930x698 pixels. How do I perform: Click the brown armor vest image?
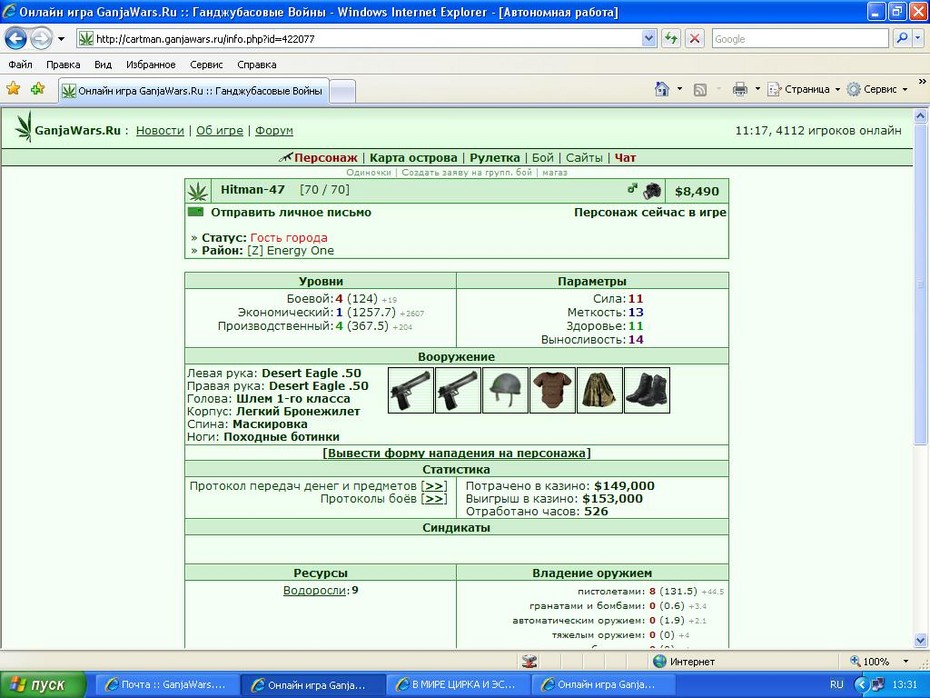(553, 390)
